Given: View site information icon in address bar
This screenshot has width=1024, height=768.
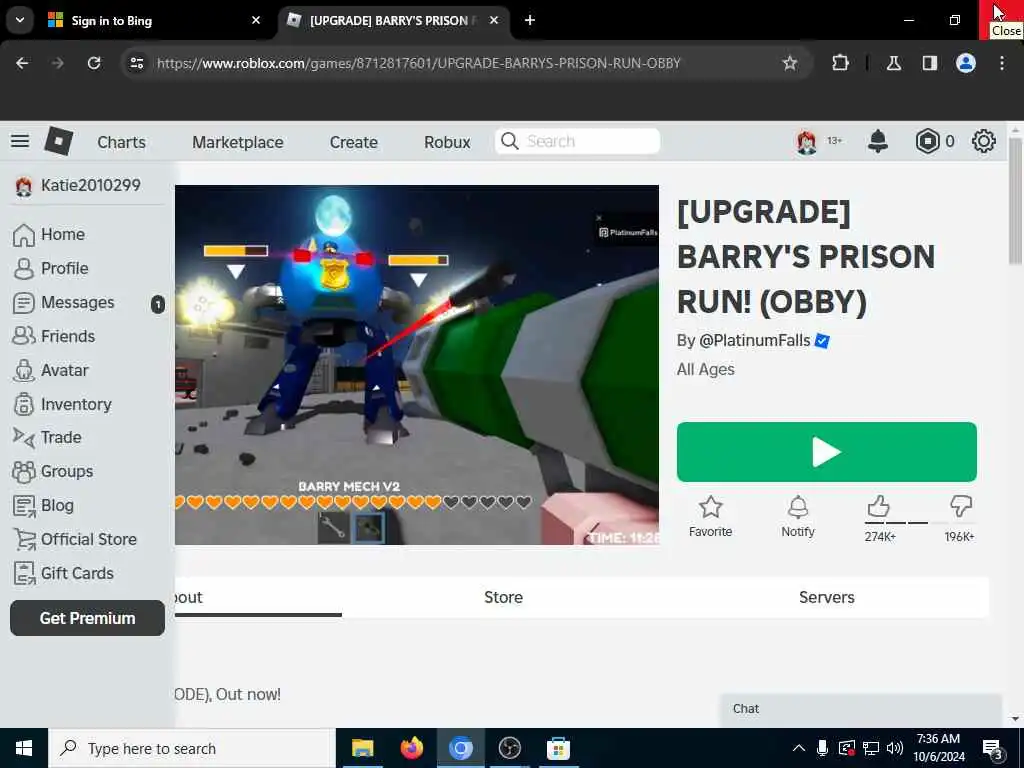Looking at the screenshot, I should coord(136,63).
